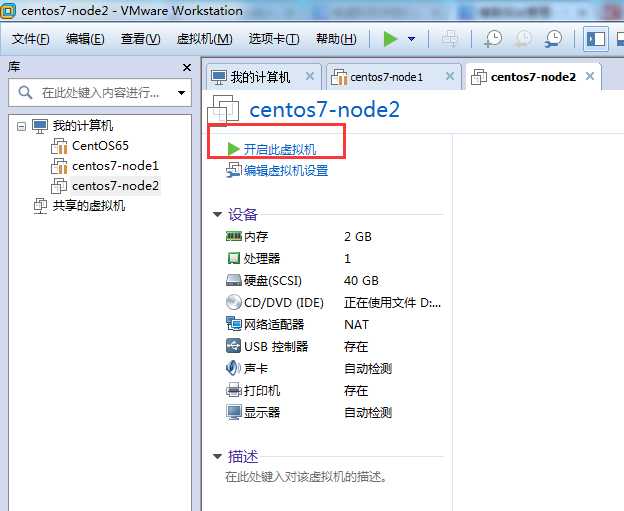Select 我的计算机 in the library tree
This screenshot has height=511, width=624.
point(83,126)
